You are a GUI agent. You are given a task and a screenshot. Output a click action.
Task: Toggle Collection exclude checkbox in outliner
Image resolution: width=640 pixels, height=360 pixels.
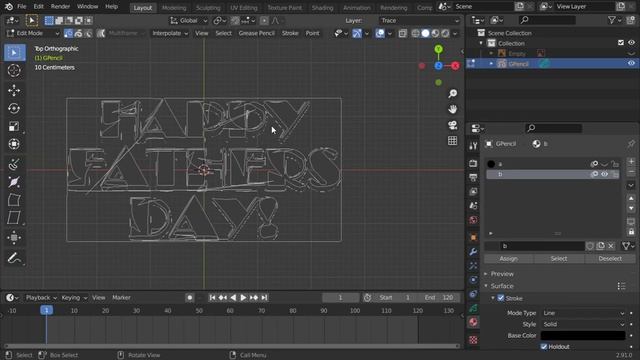pyautogui.click(x=621, y=43)
